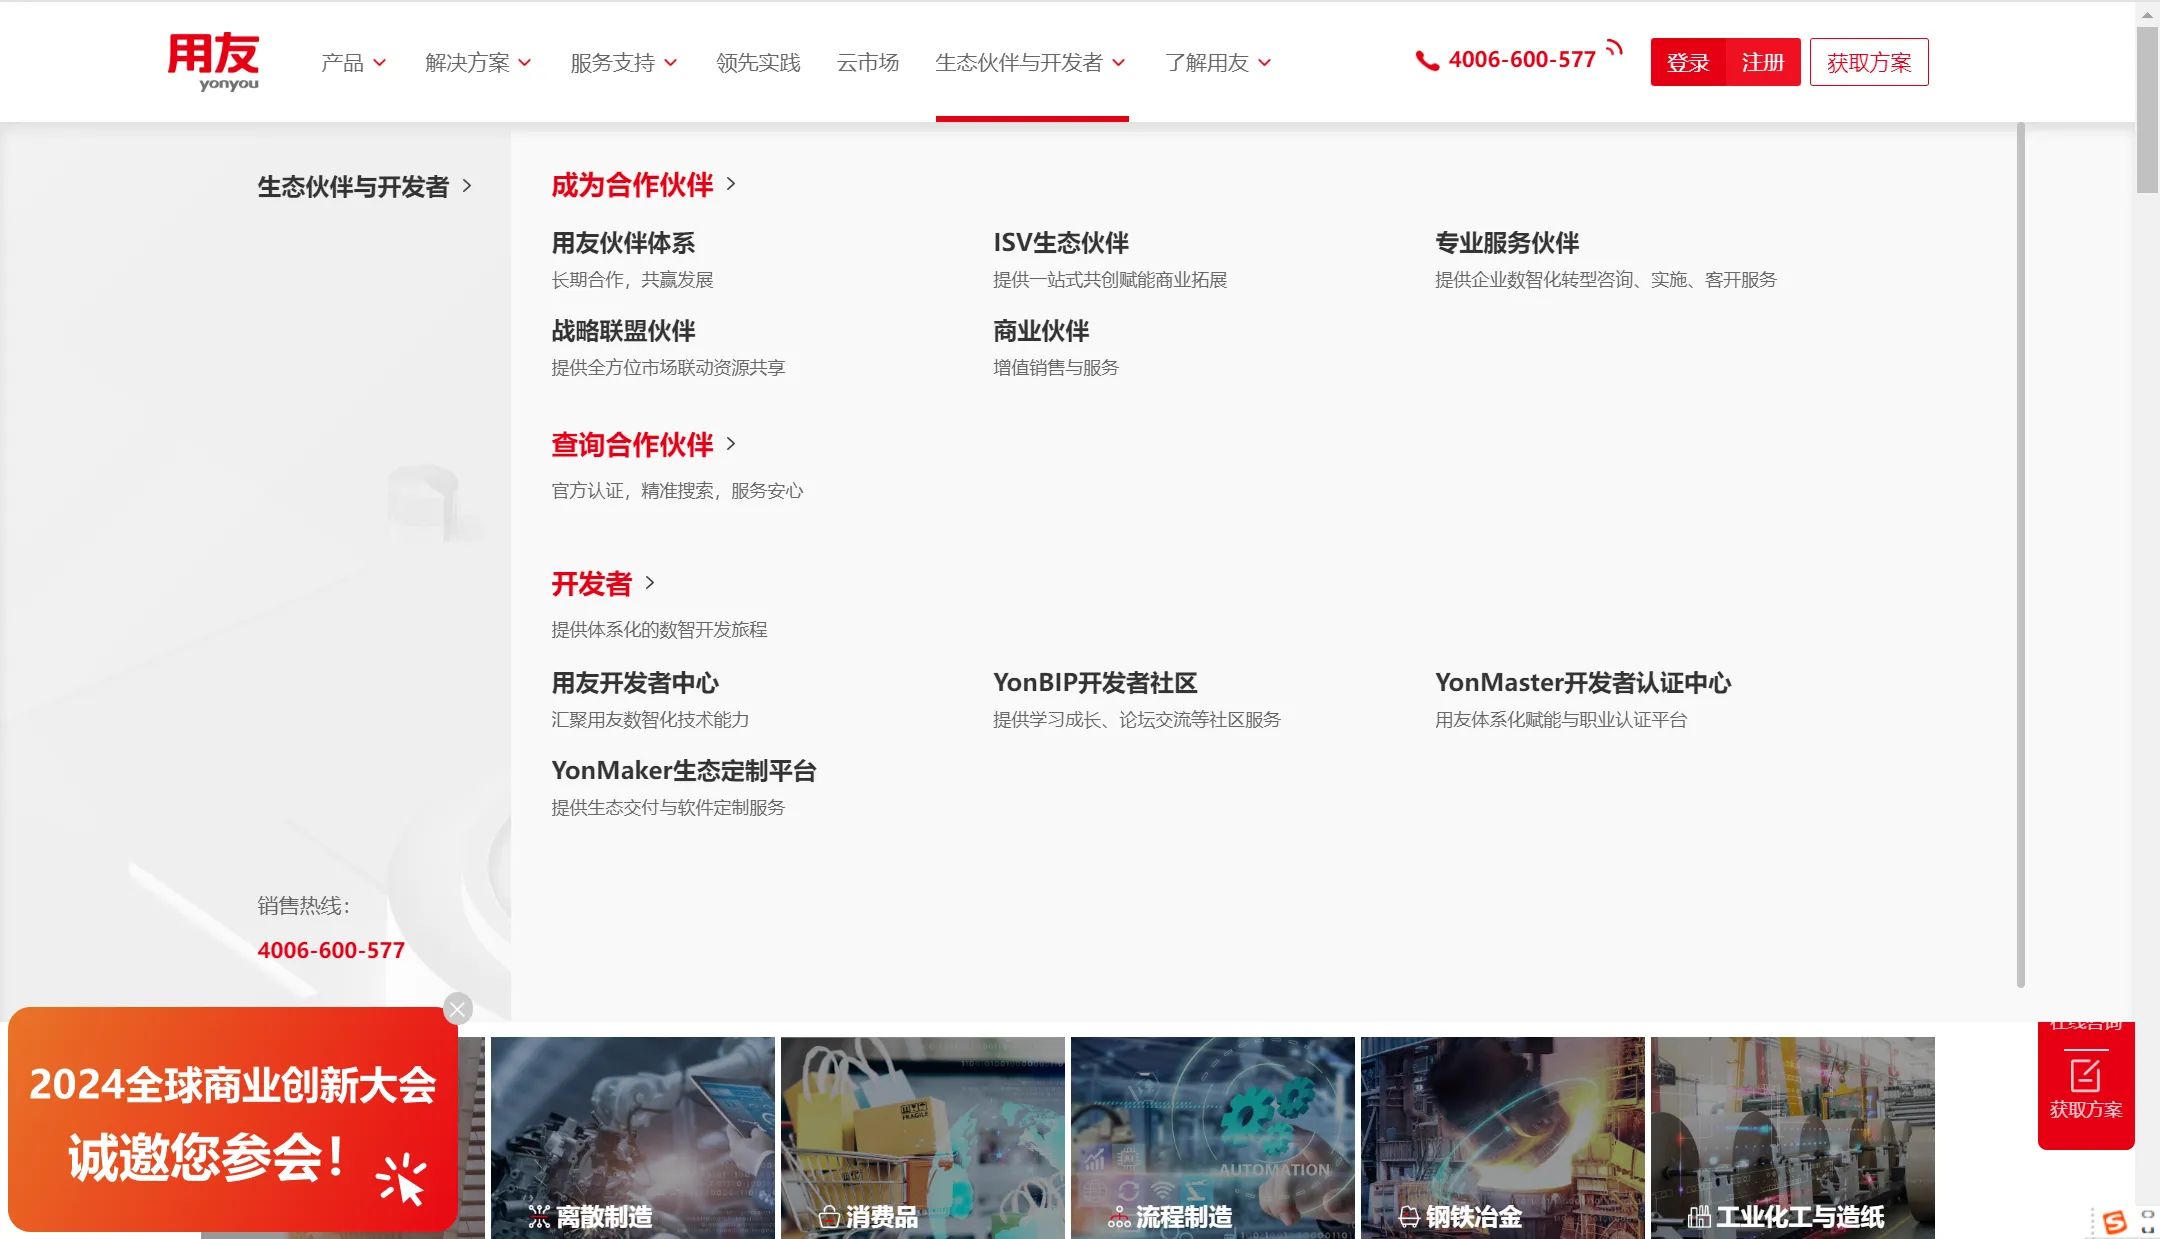Click the yonyou logo
Viewport: 2160px width, 1239px height.
pos(213,62)
